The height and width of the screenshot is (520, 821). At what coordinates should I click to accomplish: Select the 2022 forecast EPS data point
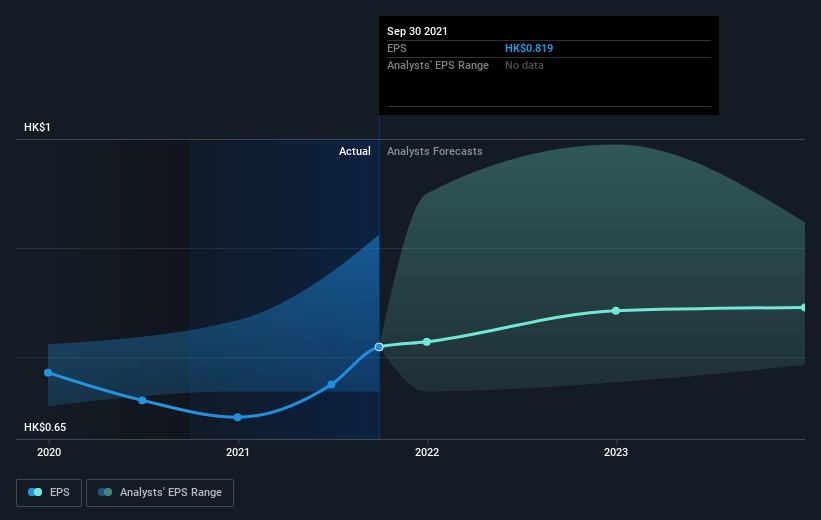coord(427,341)
